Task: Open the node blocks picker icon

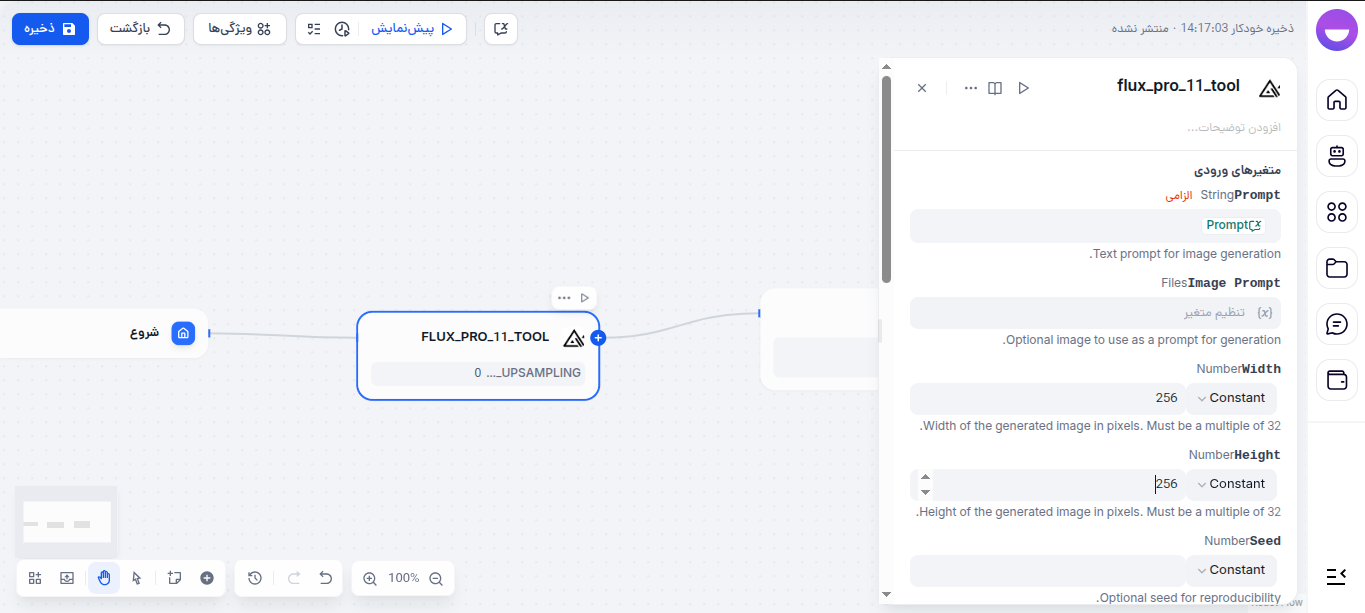Action: 34,578
